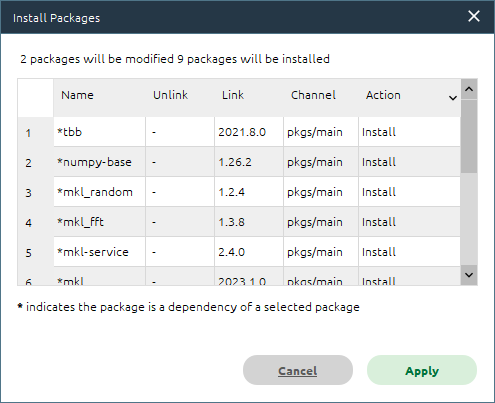Cancel the package installation
The image size is (495, 403).
[298, 370]
